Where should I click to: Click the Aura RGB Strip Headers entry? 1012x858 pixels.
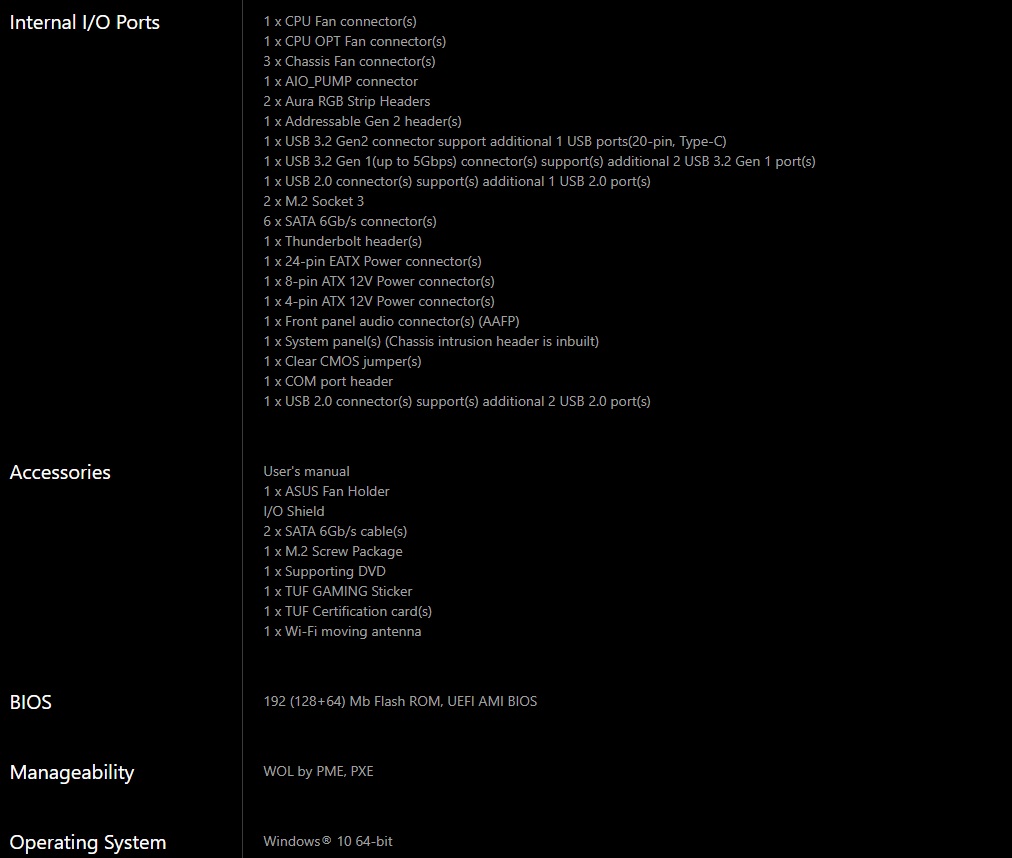click(x=347, y=101)
